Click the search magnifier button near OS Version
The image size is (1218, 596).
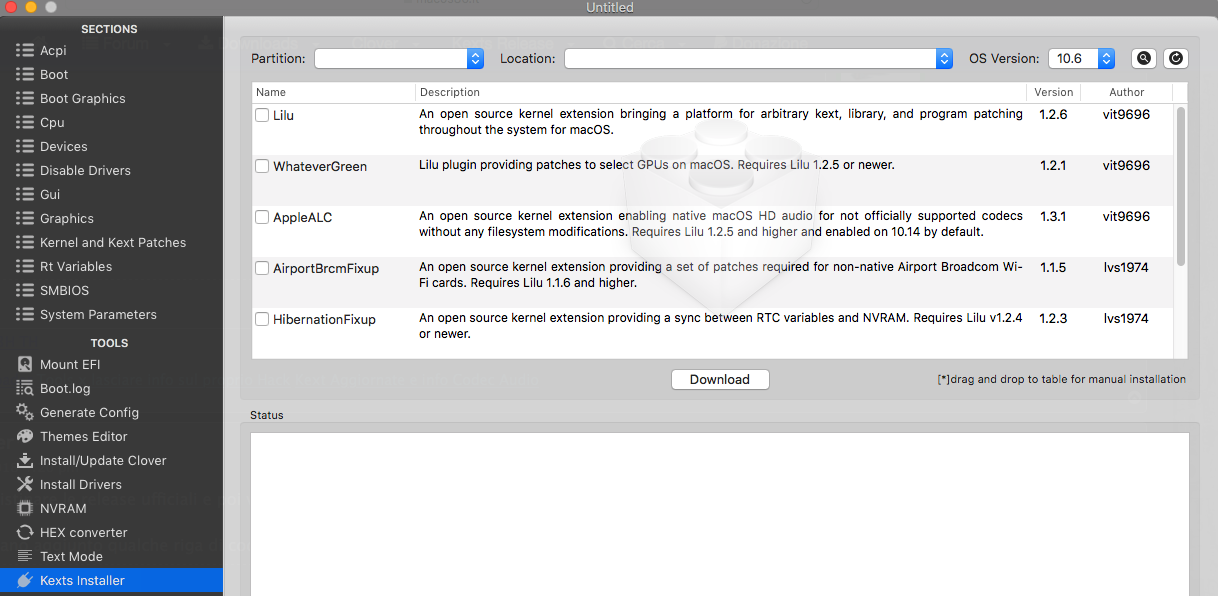click(1144, 58)
